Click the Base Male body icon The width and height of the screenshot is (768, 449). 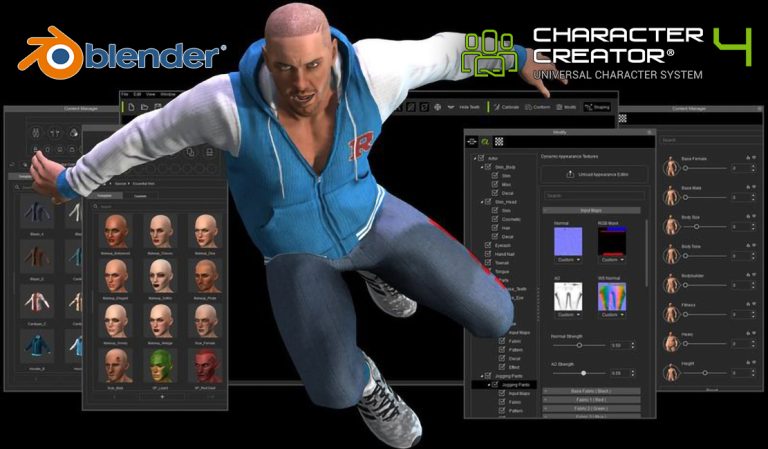[x=671, y=196]
